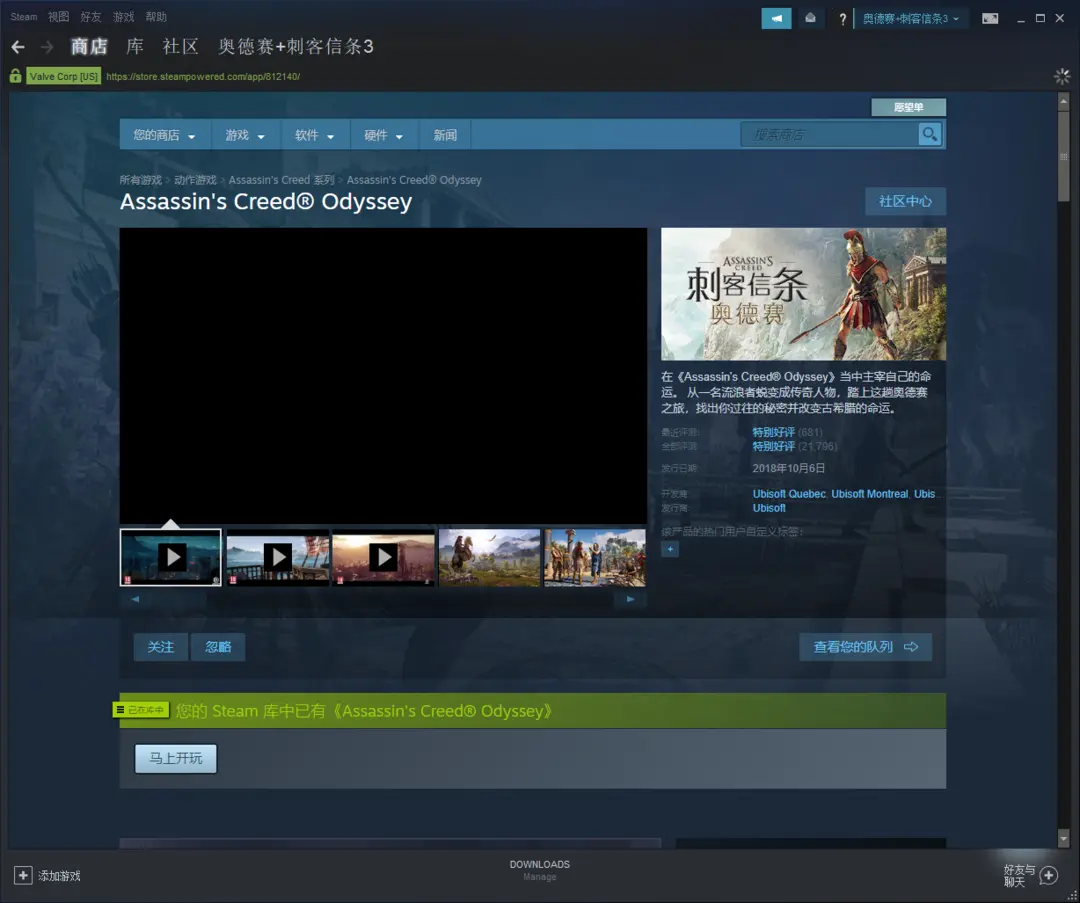Open the Ubisoft Montreal developer link
Viewport: 1080px width, 903px height.
(x=869, y=494)
